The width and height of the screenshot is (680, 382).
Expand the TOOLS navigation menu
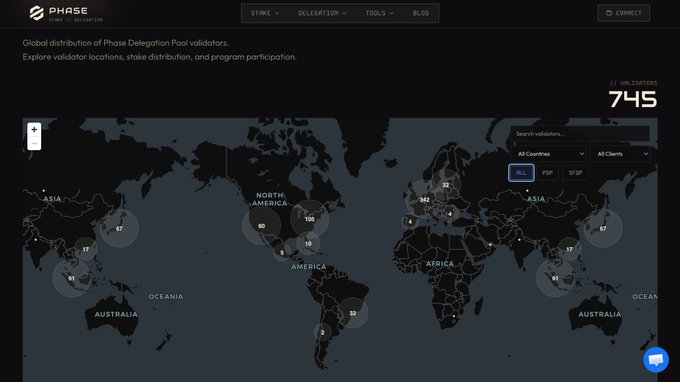click(379, 13)
